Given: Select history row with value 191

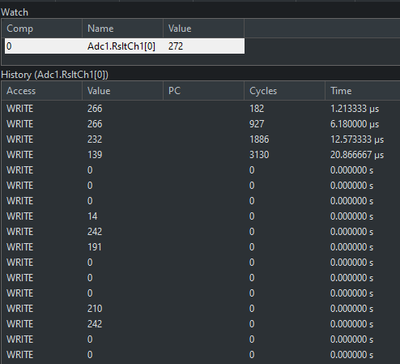Looking at the screenshot, I should [x=202, y=247].
